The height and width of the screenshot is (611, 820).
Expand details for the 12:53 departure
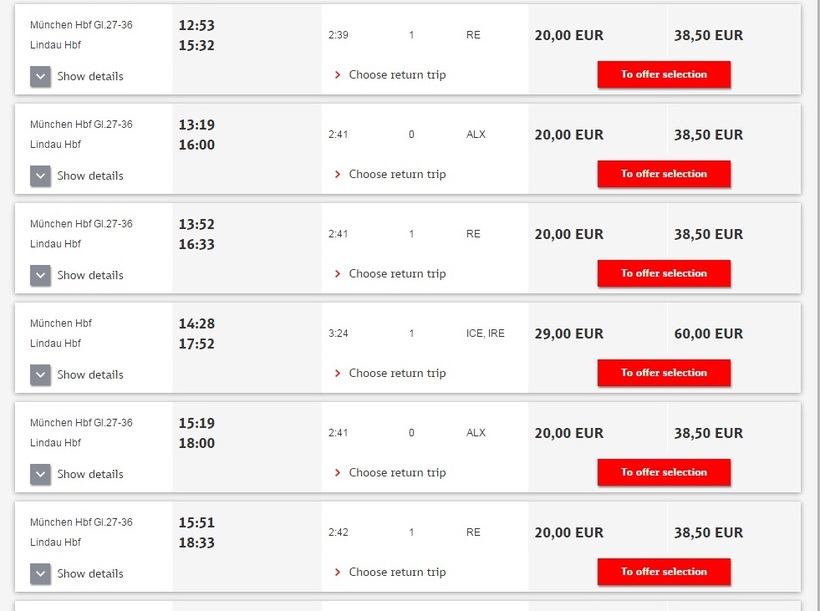pos(40,77)
